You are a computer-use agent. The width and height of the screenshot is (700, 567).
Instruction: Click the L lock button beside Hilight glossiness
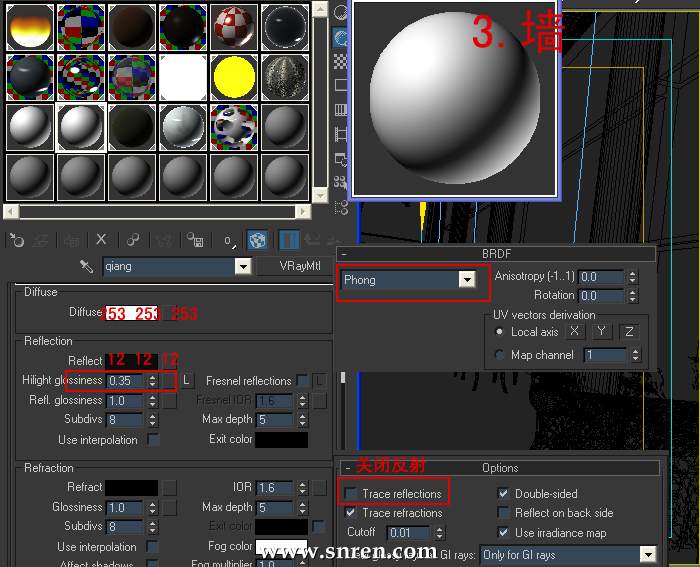pos(186,381)
